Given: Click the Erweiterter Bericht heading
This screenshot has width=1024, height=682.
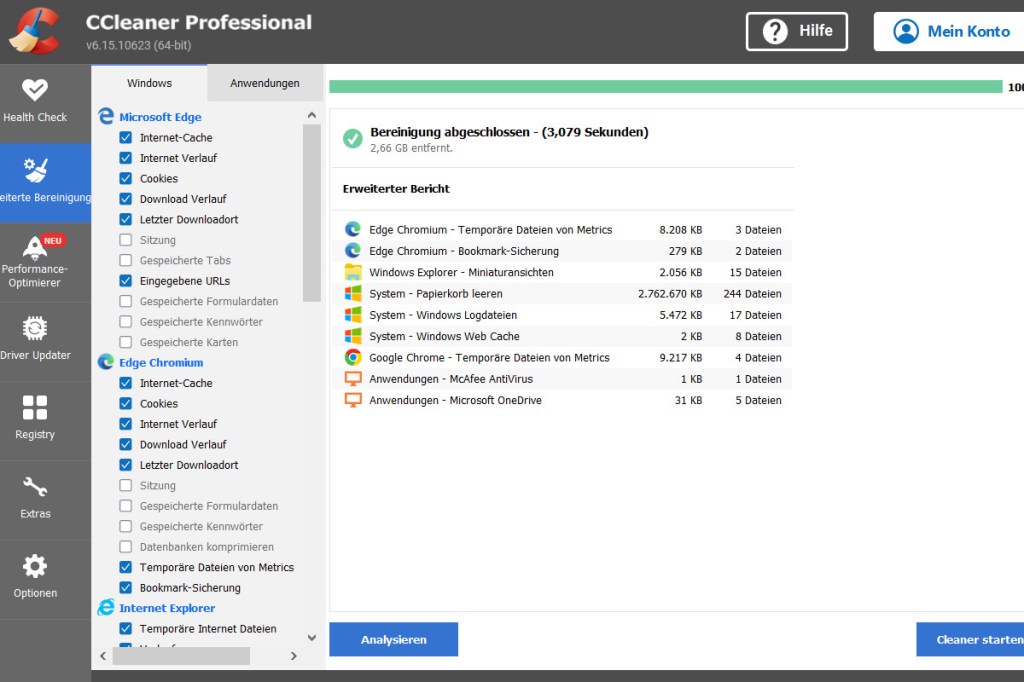Looking at the screenshot, I should pyautogui.click(x=396, y=189).
